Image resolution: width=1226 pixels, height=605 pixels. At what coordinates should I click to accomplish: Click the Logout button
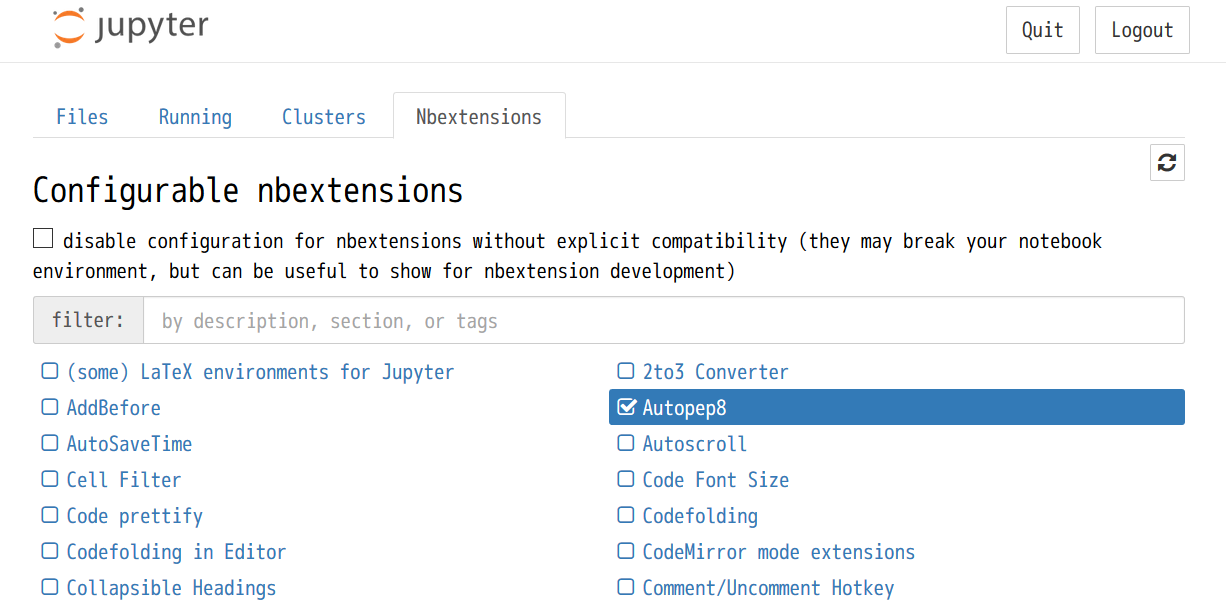pos(1142,30)
